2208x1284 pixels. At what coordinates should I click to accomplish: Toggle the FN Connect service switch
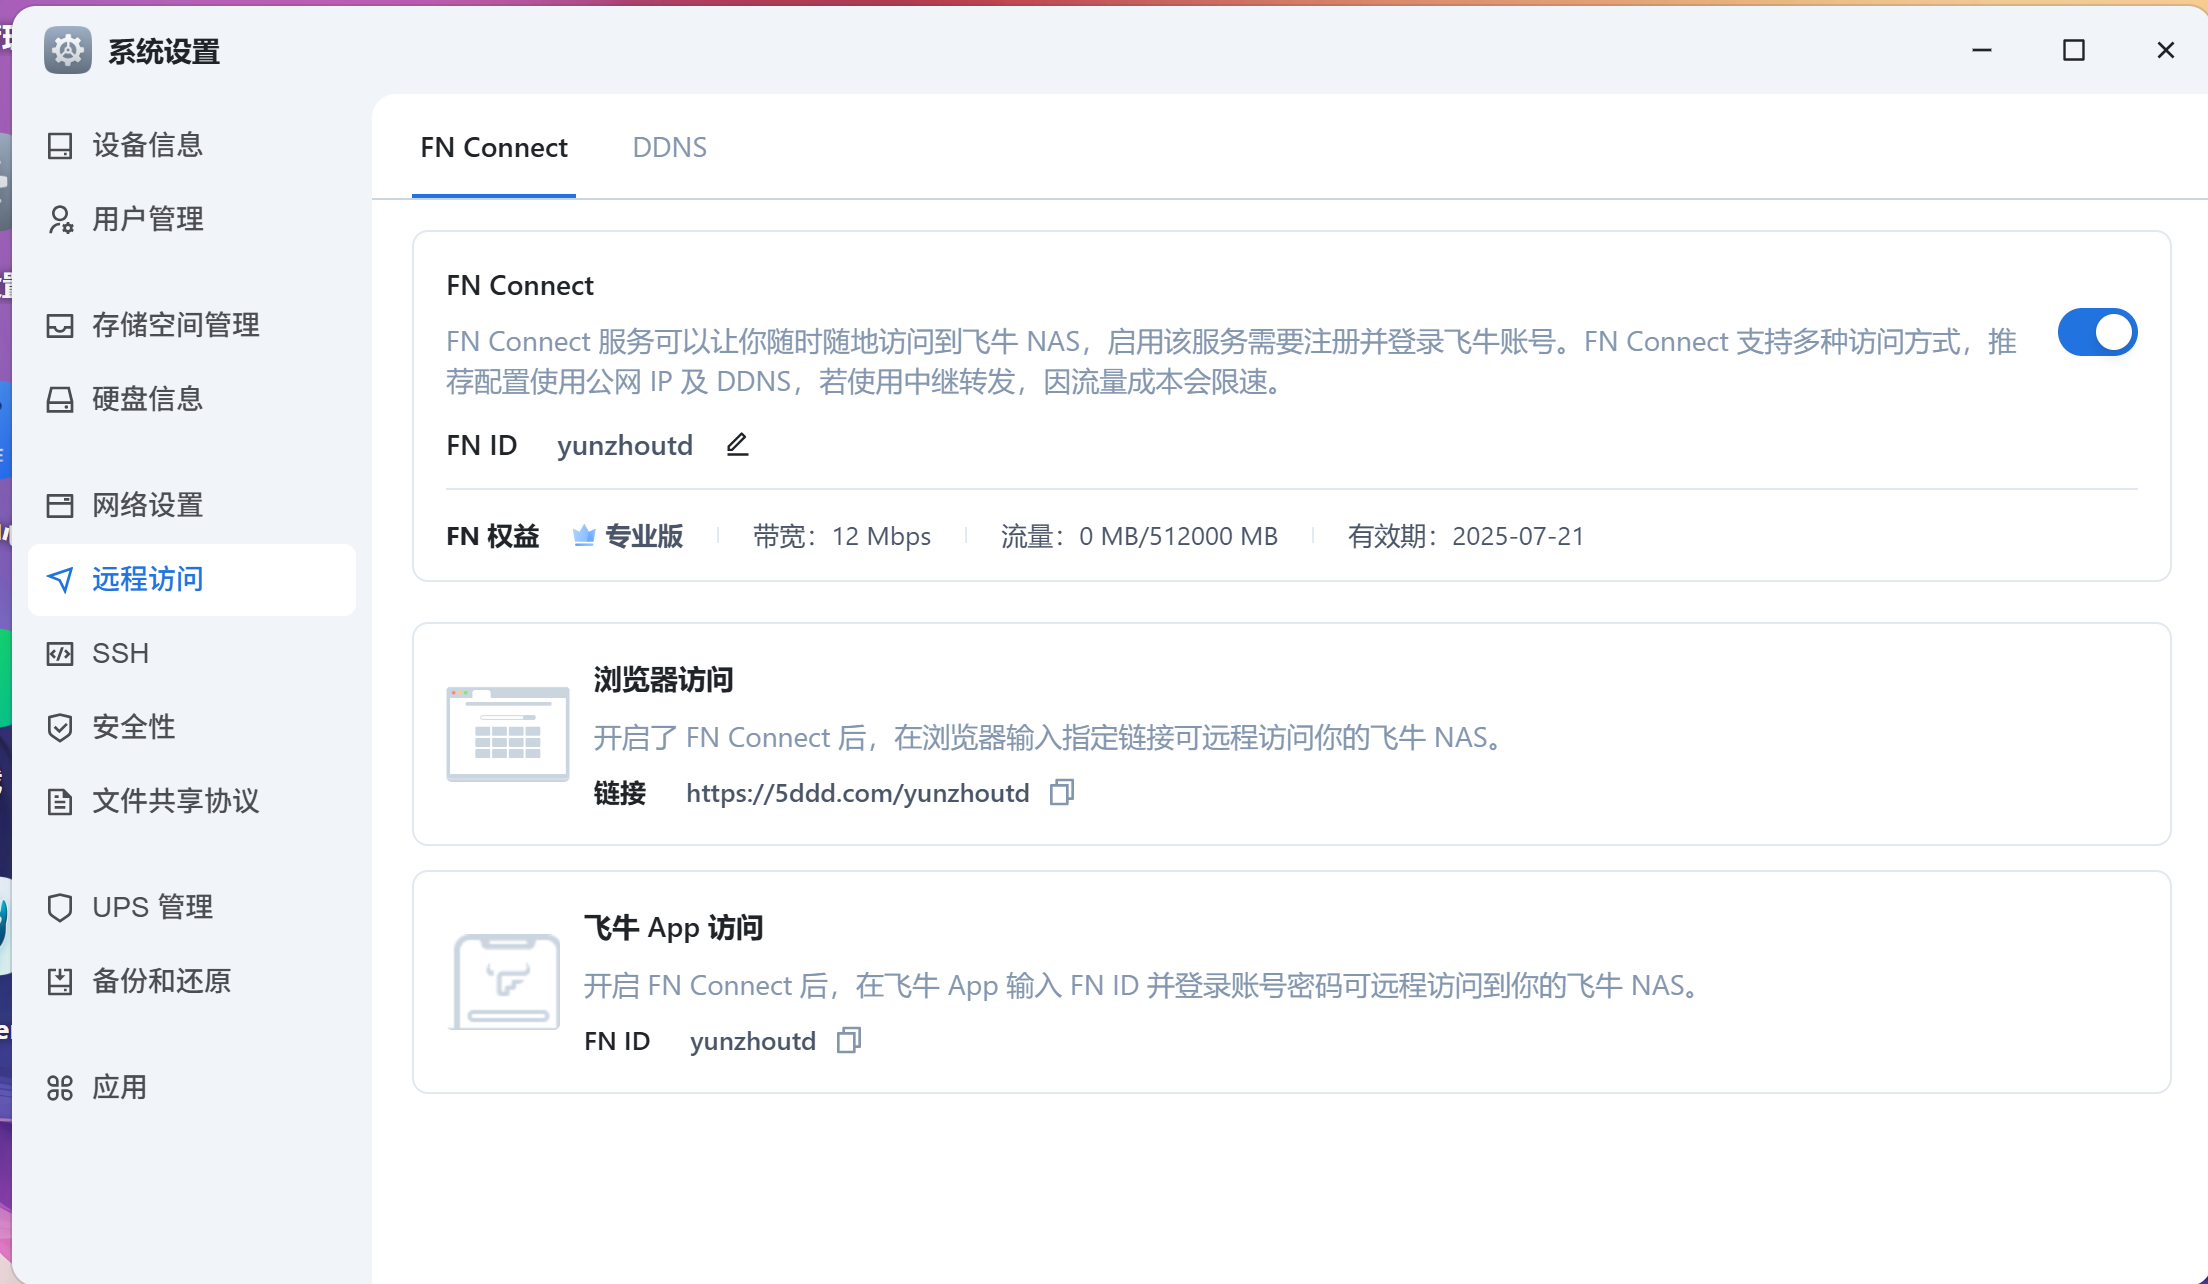2096,333
